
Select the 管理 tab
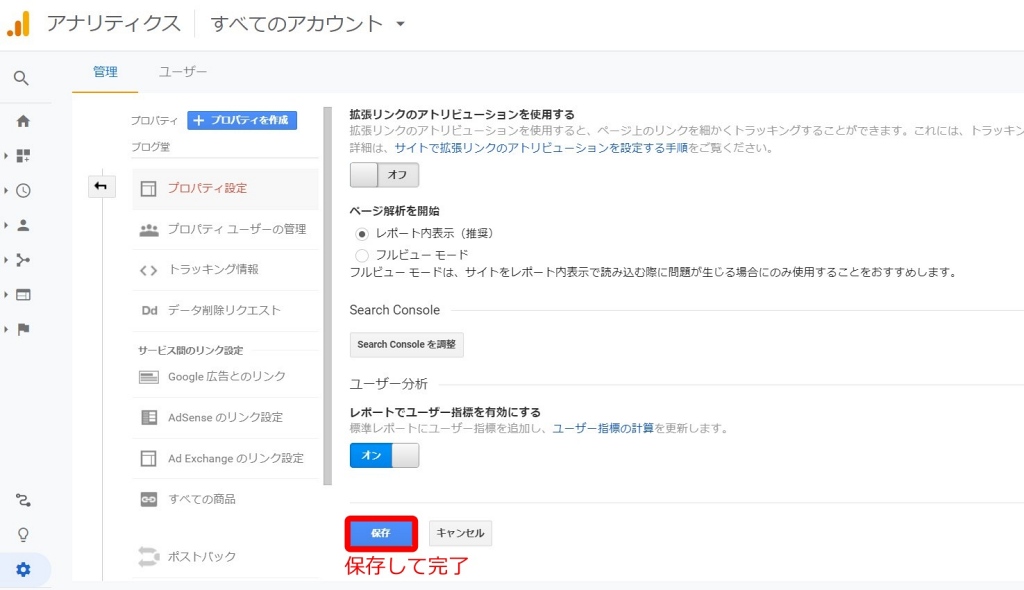coord(104,72)
